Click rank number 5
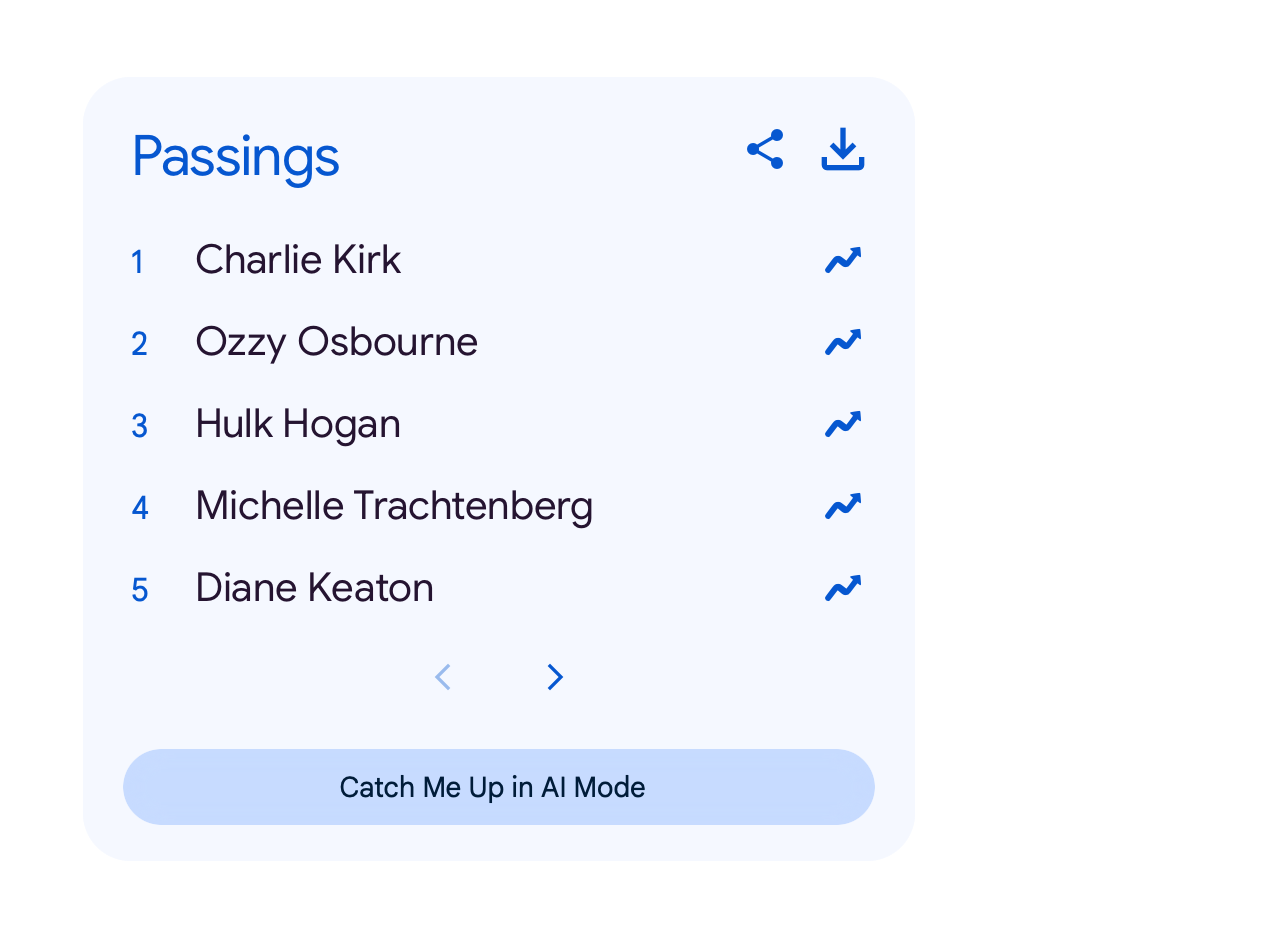 coord(139,590)
